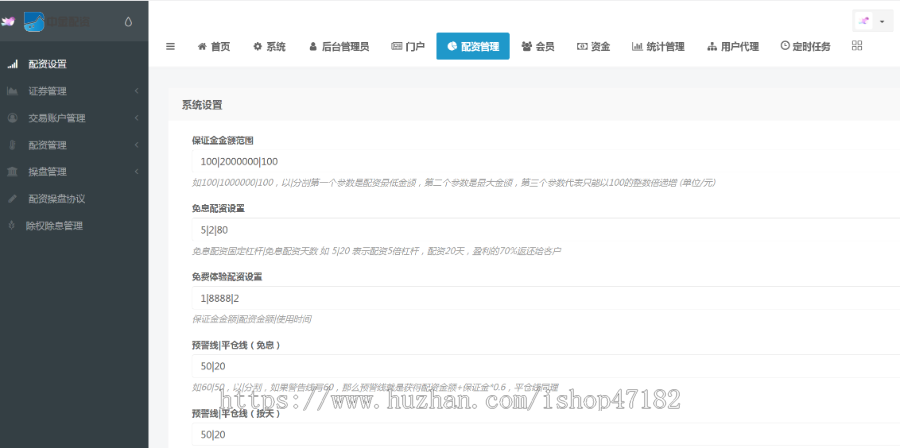This screenshot has height=448, width=900.
Task: Click the thermometer icon beside 配资管理 in sidebar
Action: [11, 145]
